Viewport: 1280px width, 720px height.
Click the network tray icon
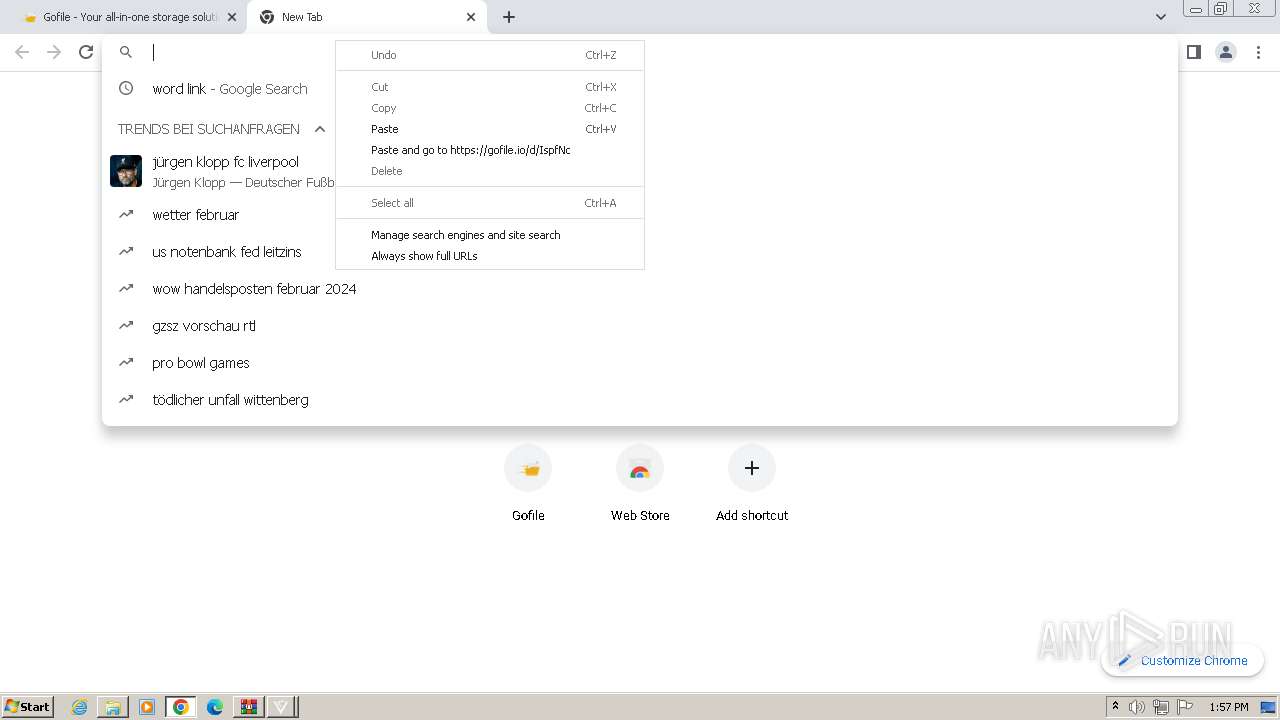click(1161, 707)
